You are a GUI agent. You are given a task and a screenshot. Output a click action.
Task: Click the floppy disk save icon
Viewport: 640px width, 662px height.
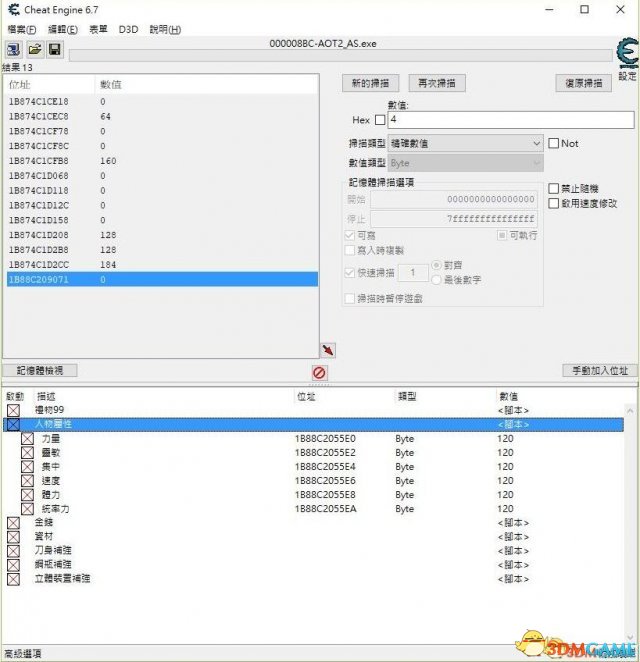pos(54,50)
